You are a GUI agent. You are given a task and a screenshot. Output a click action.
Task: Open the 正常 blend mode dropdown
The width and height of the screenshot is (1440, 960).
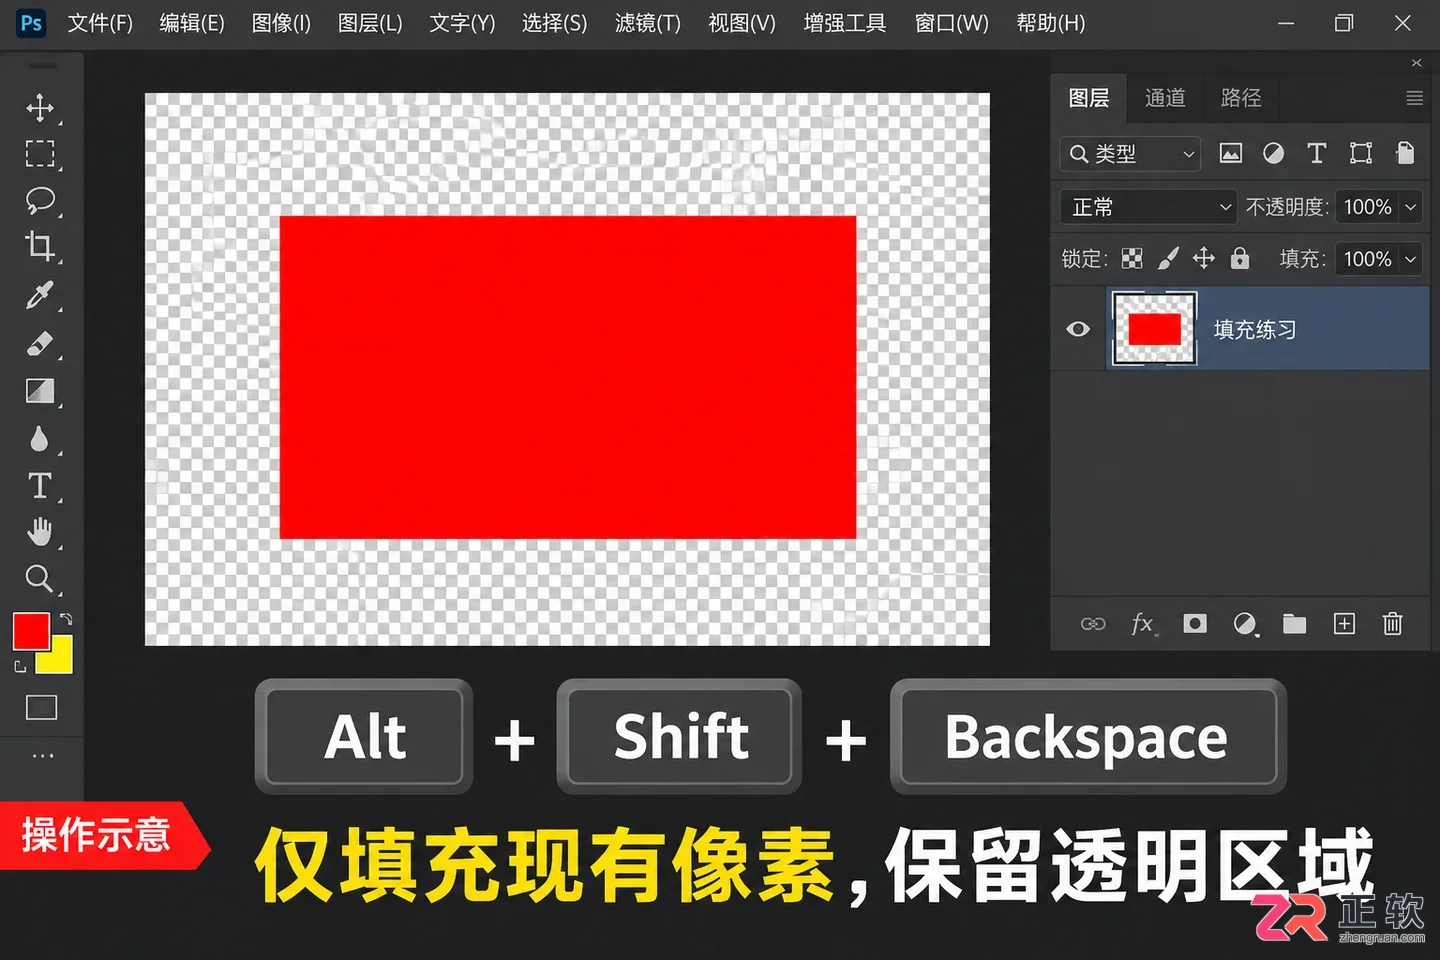(x=1148, y=207)
